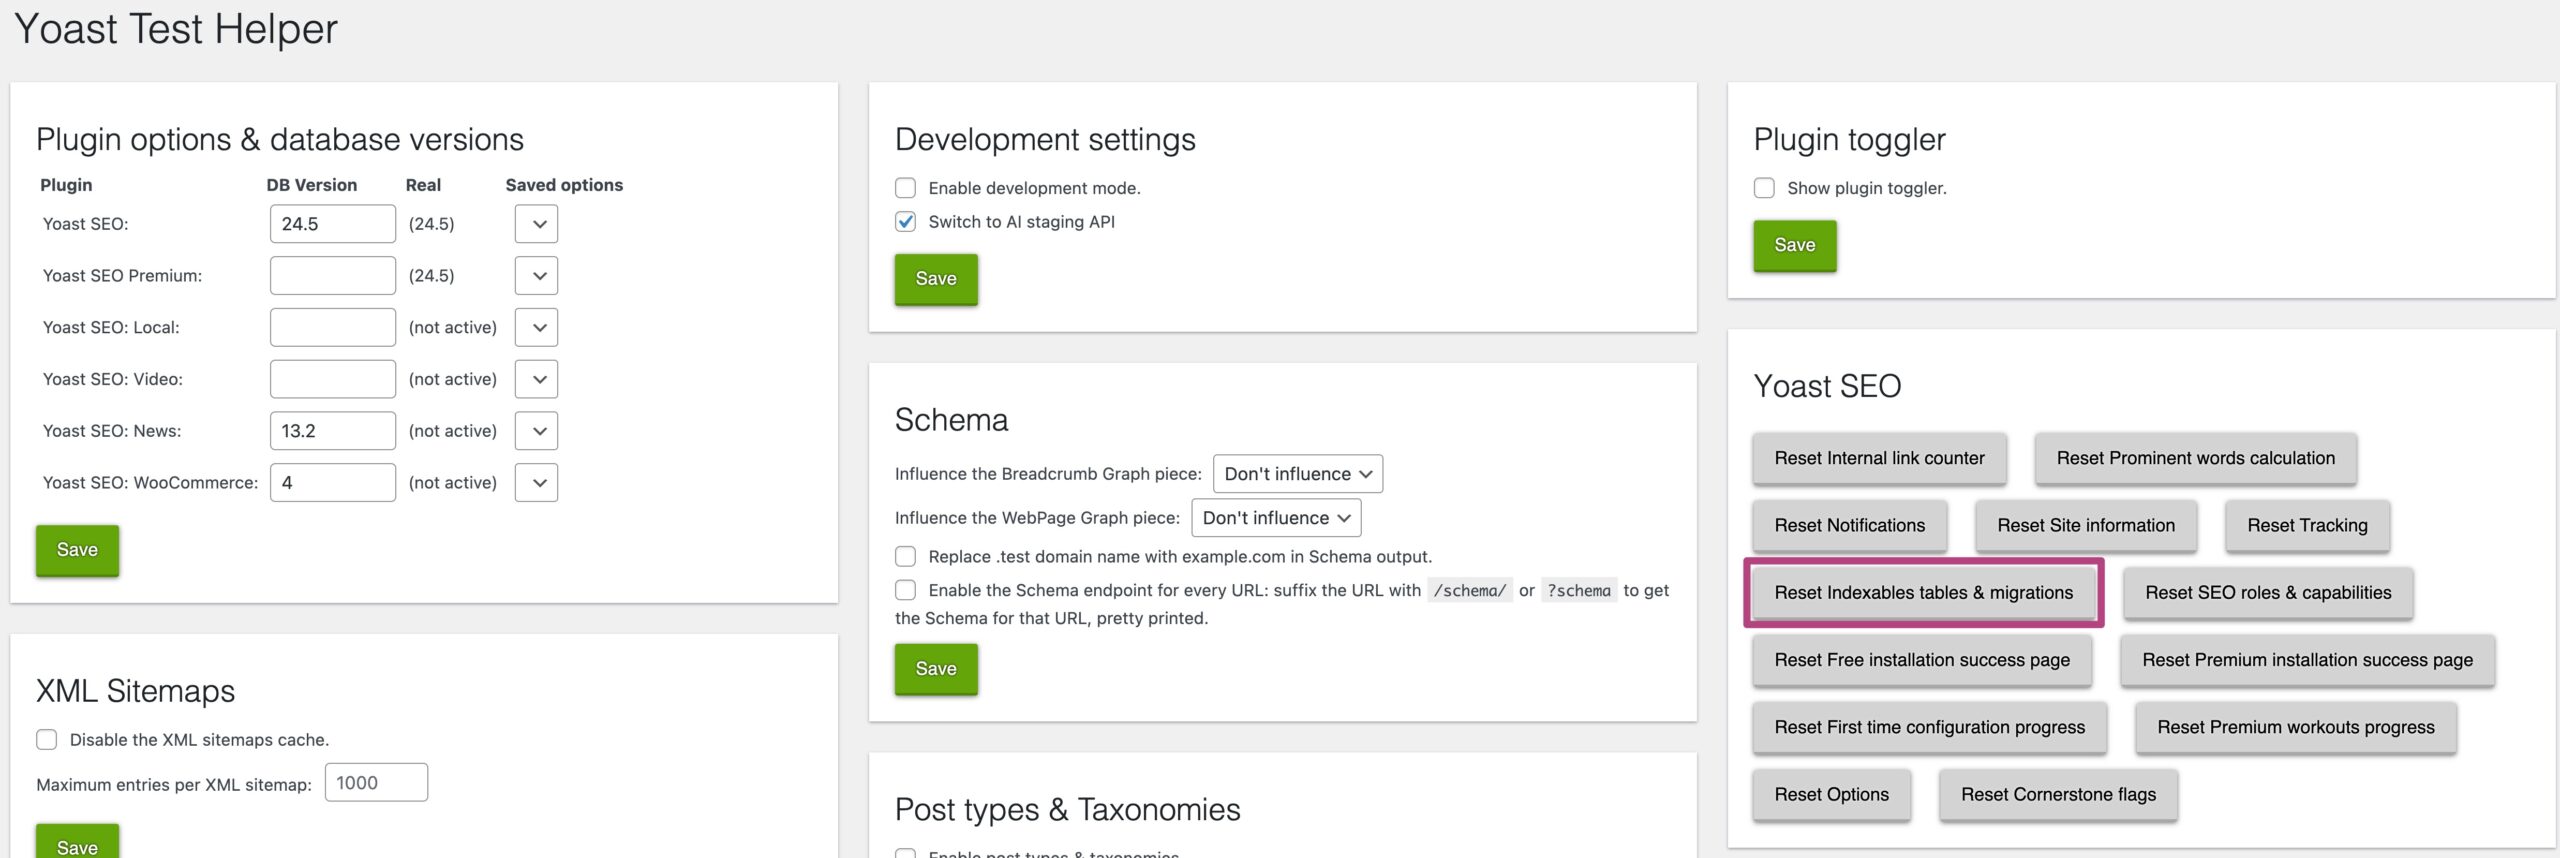Check Replace .test domain name with example.com
The width and height of the screenshot is (2560, 858).
coord(905,556)
